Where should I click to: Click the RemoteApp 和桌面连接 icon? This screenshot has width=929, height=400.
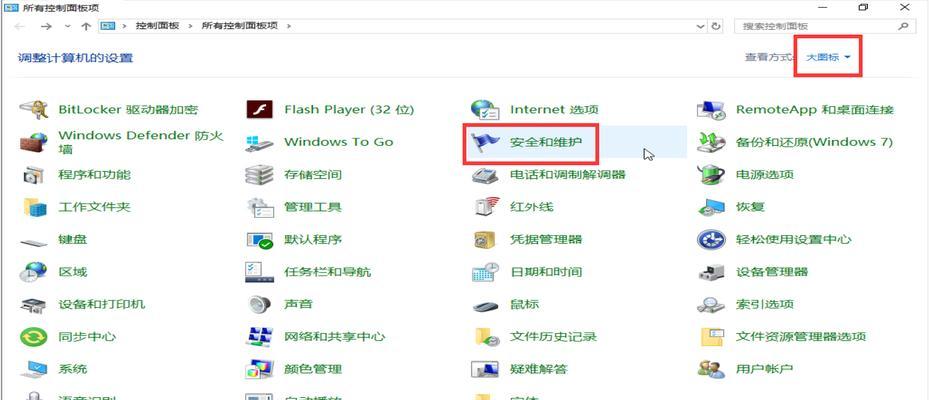[x=711, y=110]
